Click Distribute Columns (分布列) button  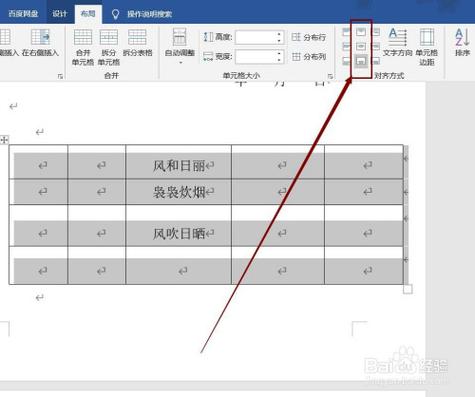click(309, 57)
